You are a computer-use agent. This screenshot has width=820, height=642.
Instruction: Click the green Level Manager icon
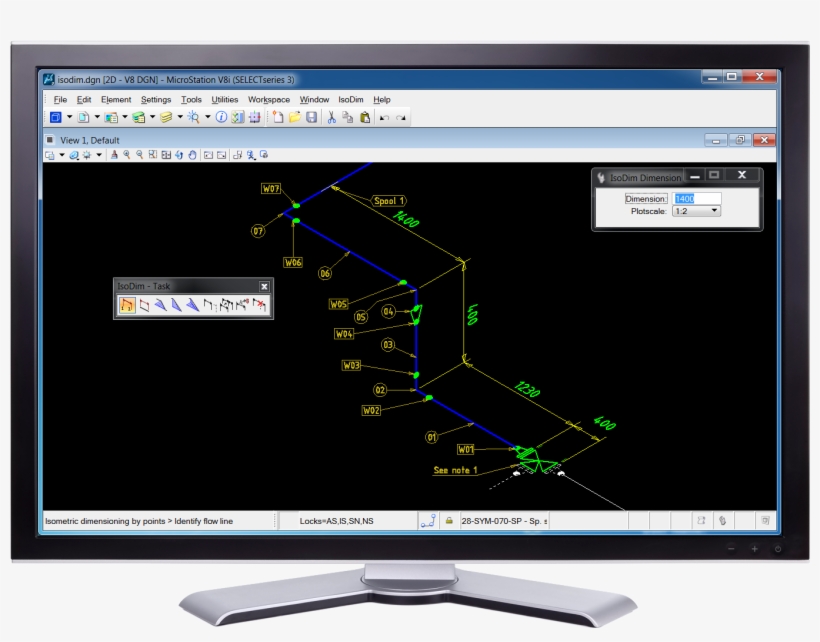tap(139, 117)
